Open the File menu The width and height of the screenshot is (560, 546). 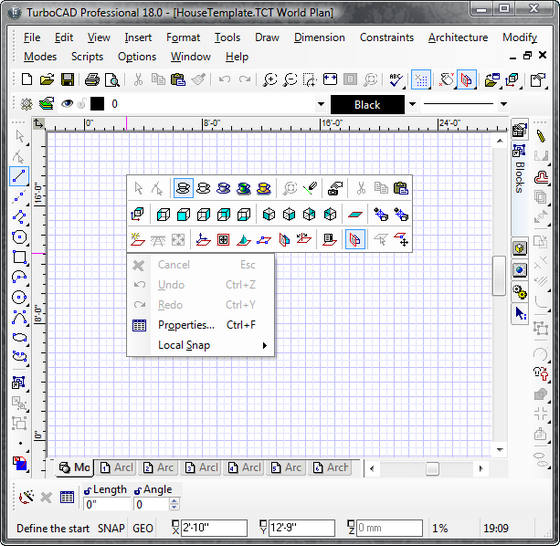click(32, 37)
